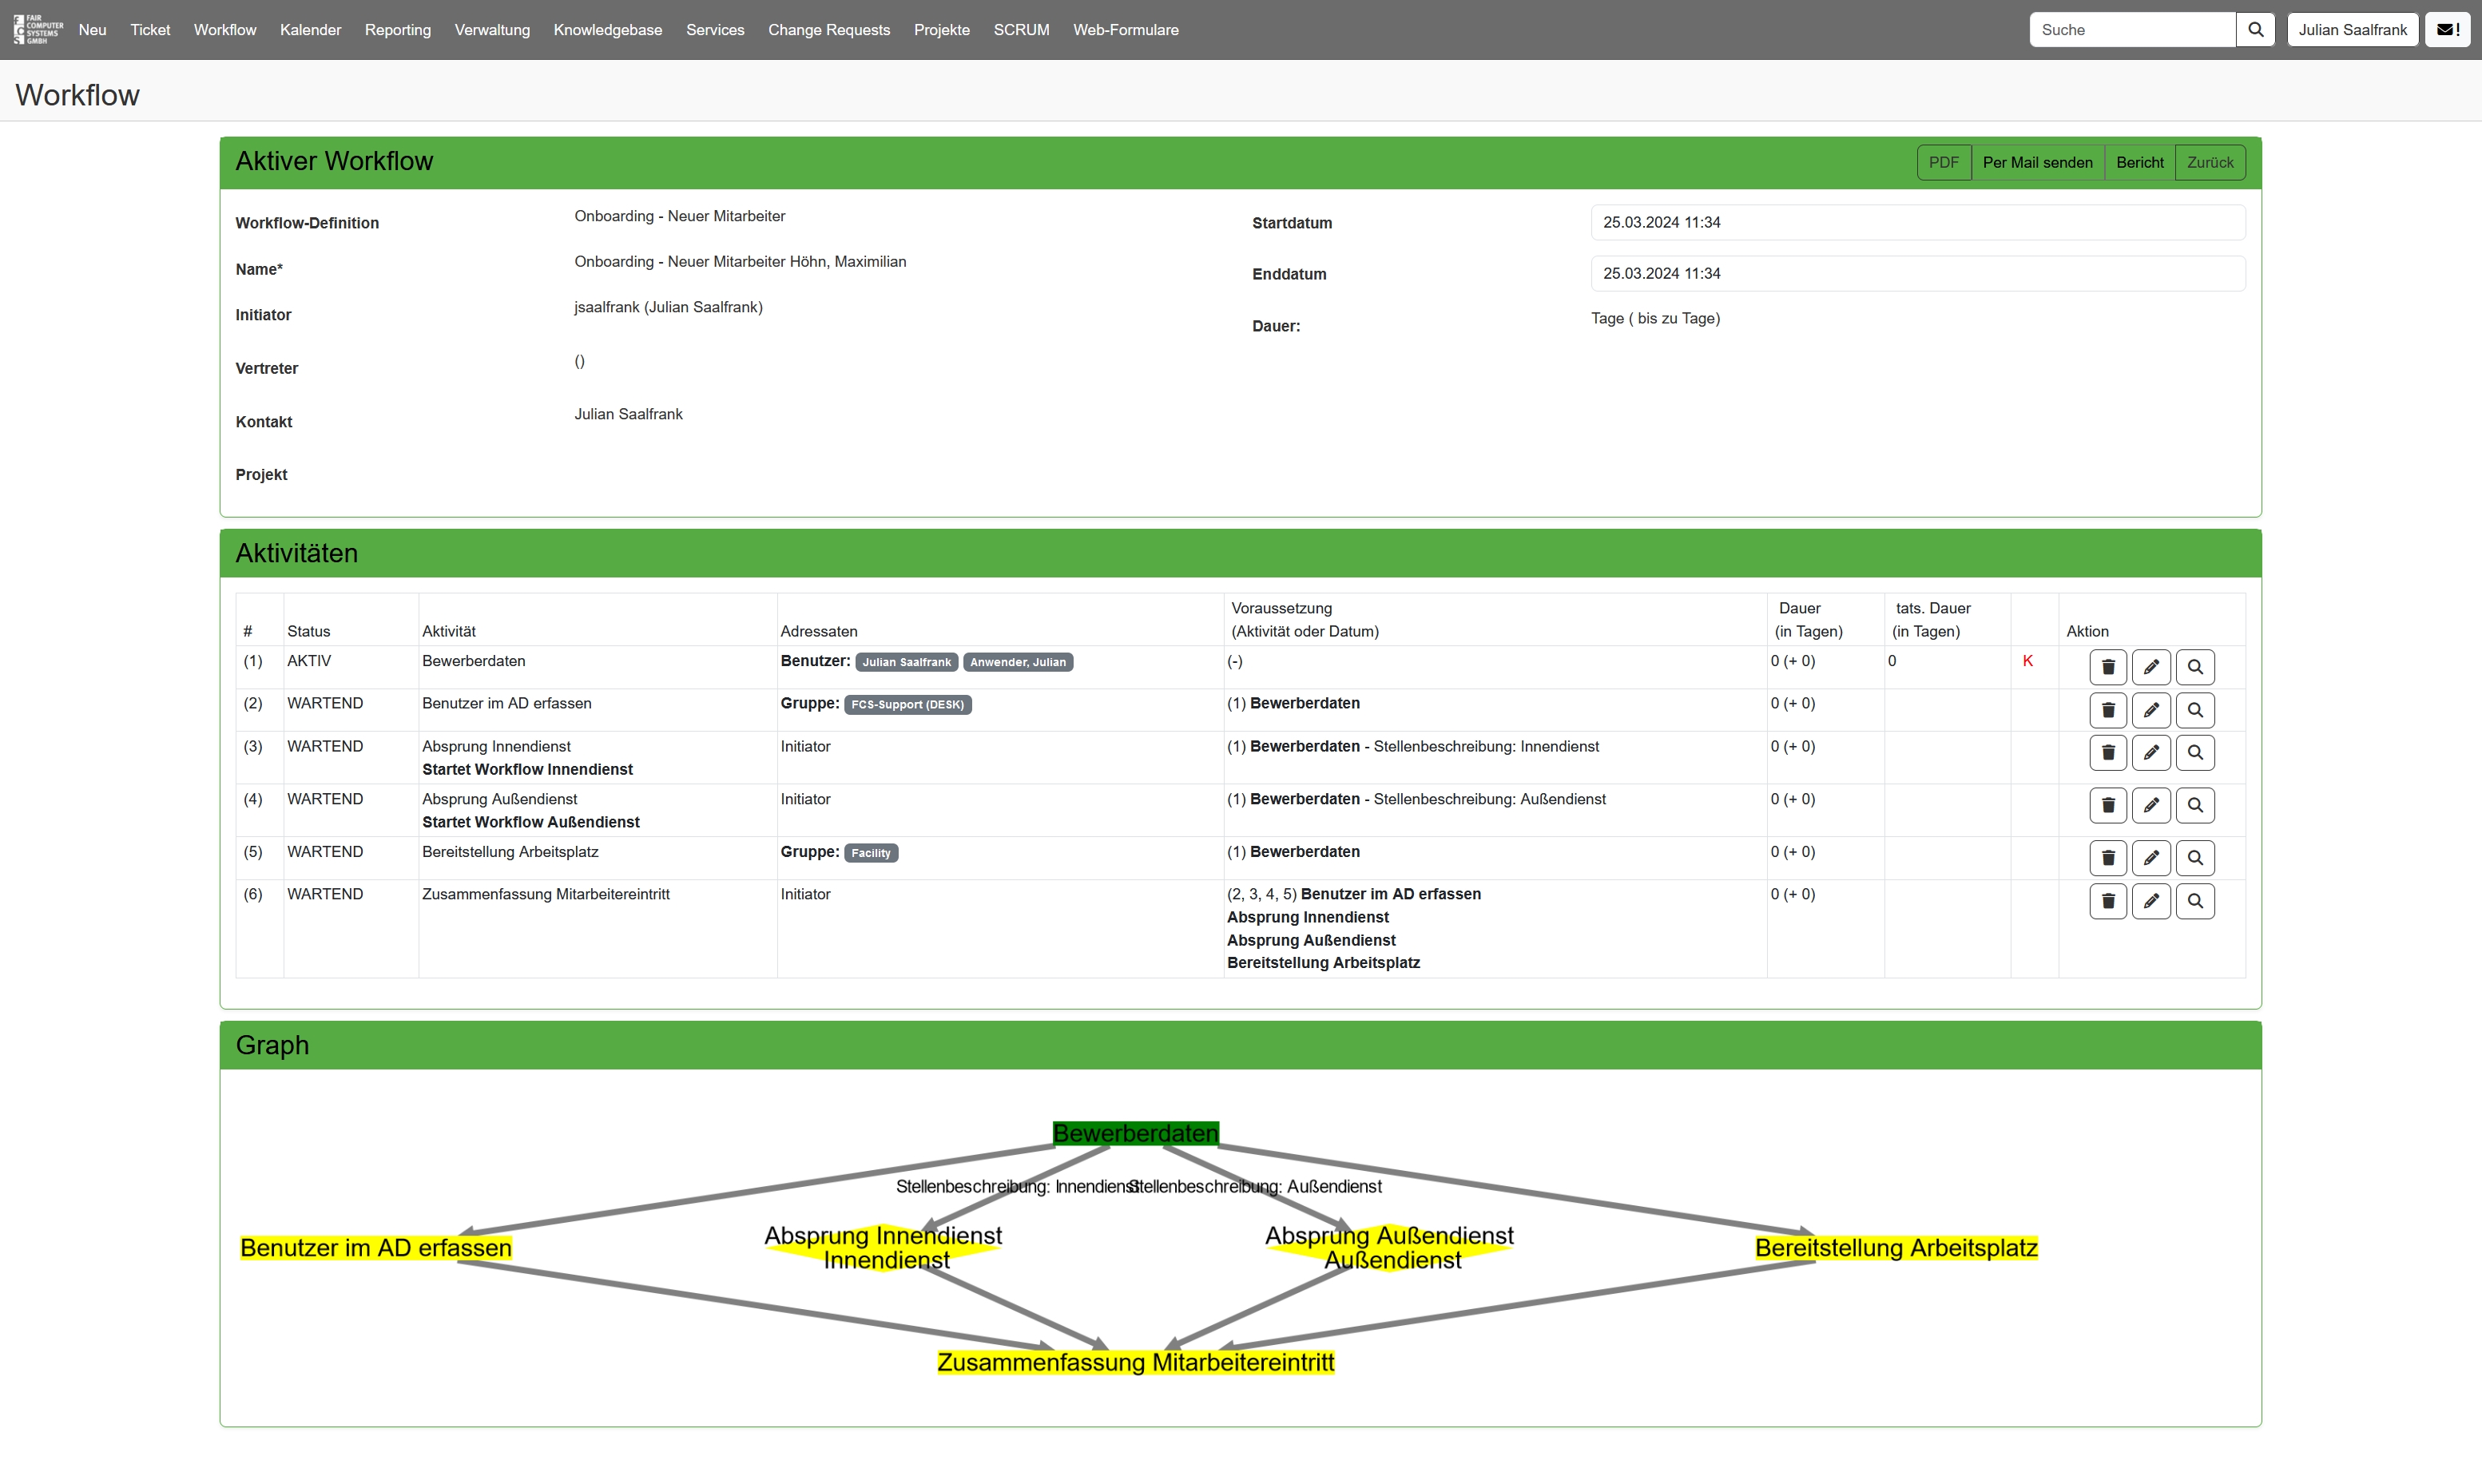Click the Startdatum date field

coord(1917,222)
